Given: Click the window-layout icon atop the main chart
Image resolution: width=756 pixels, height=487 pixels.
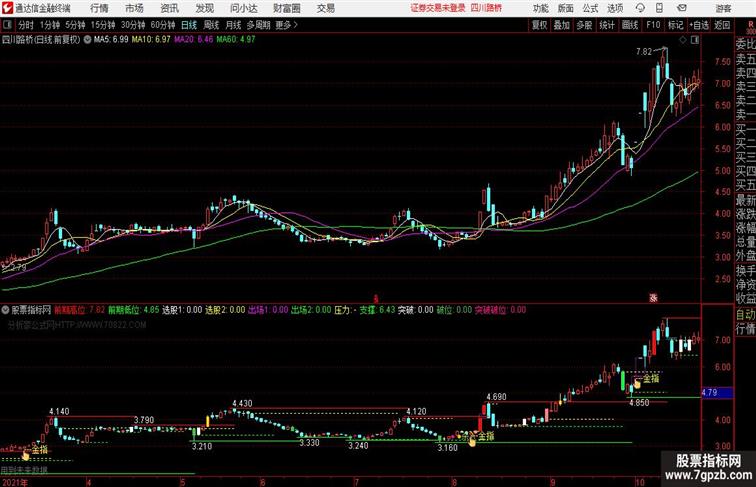Looking at the screenshot, I should (x=695, y=40).
